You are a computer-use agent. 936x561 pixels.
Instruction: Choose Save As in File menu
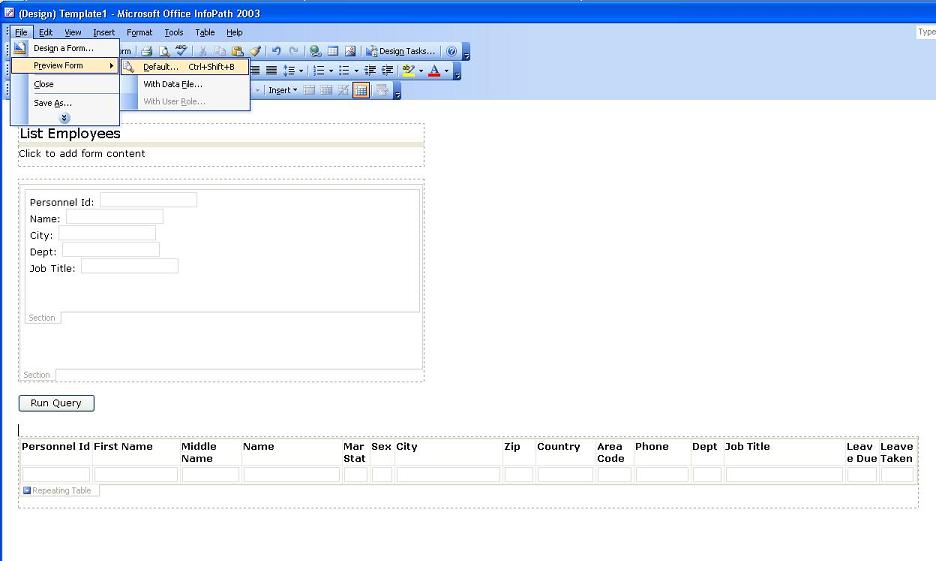(65, 103)
